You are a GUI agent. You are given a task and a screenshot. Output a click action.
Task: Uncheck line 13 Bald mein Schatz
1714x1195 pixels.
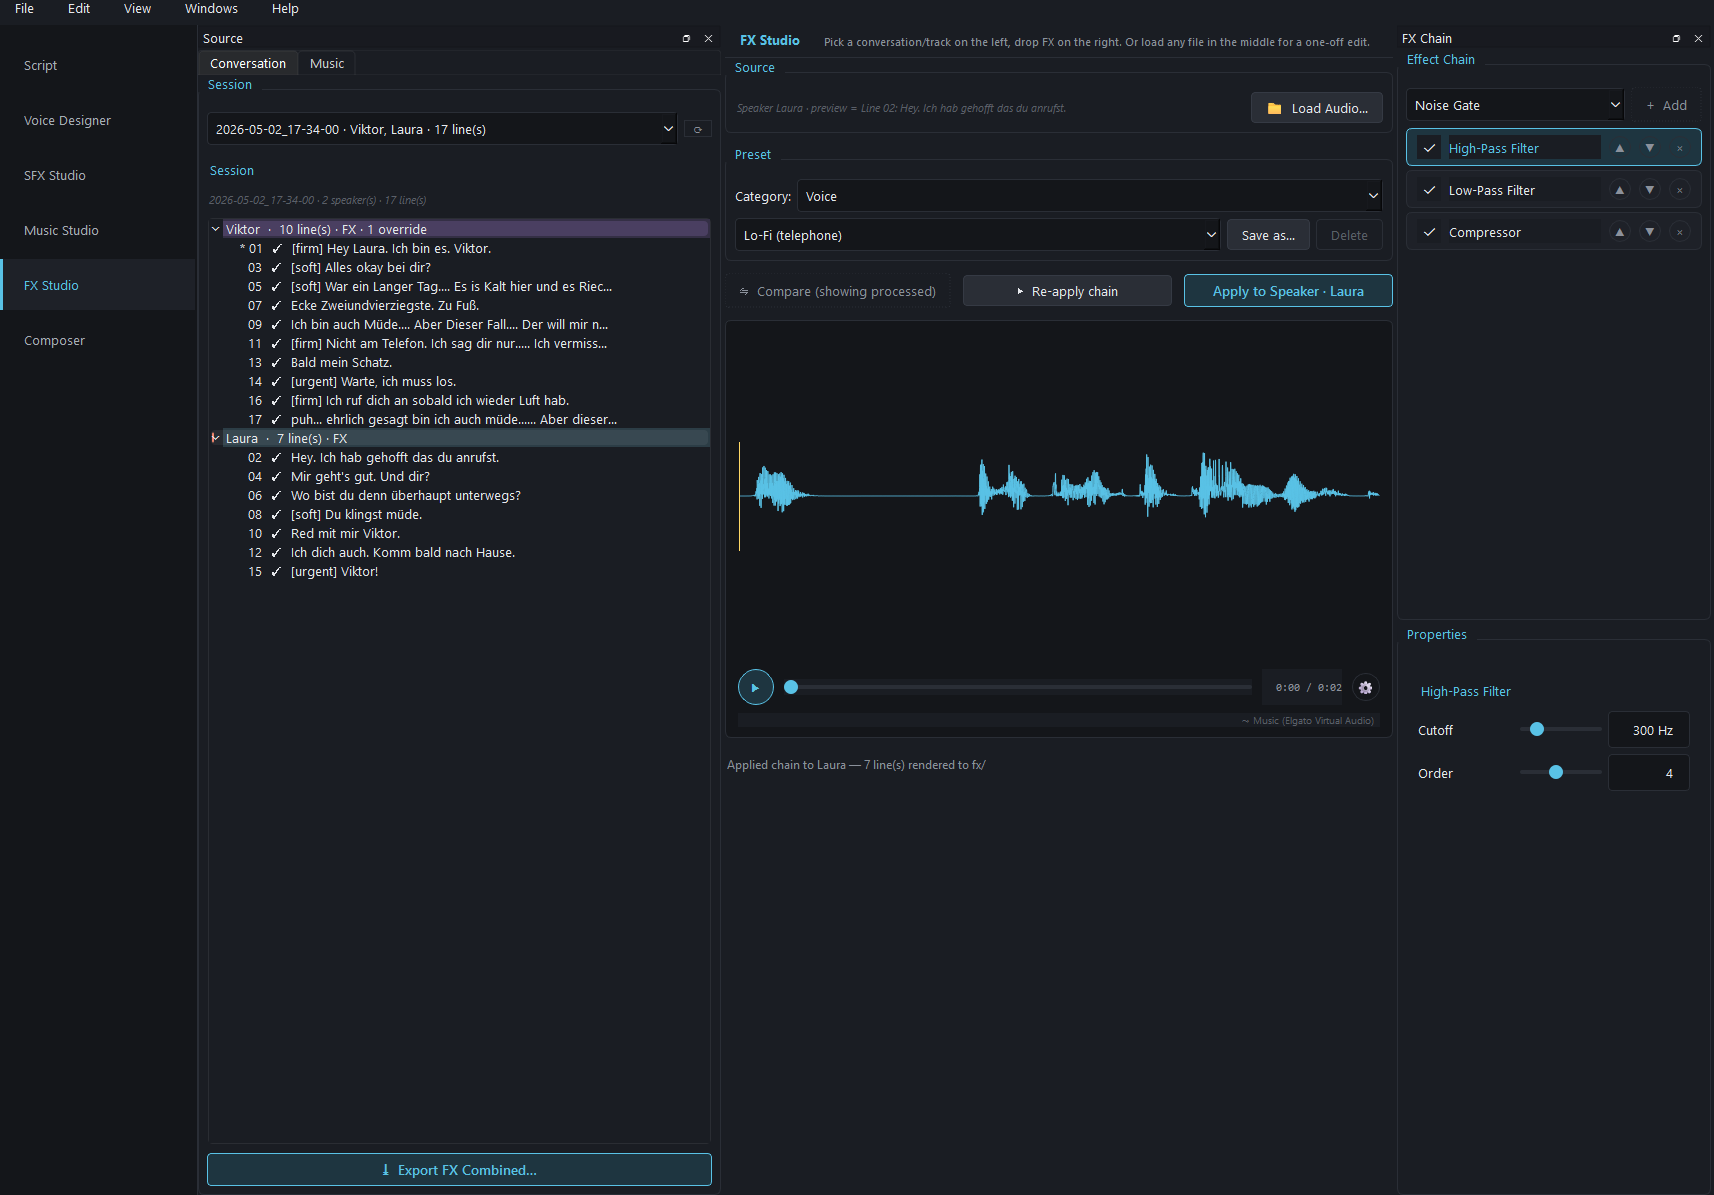[277, 363]
